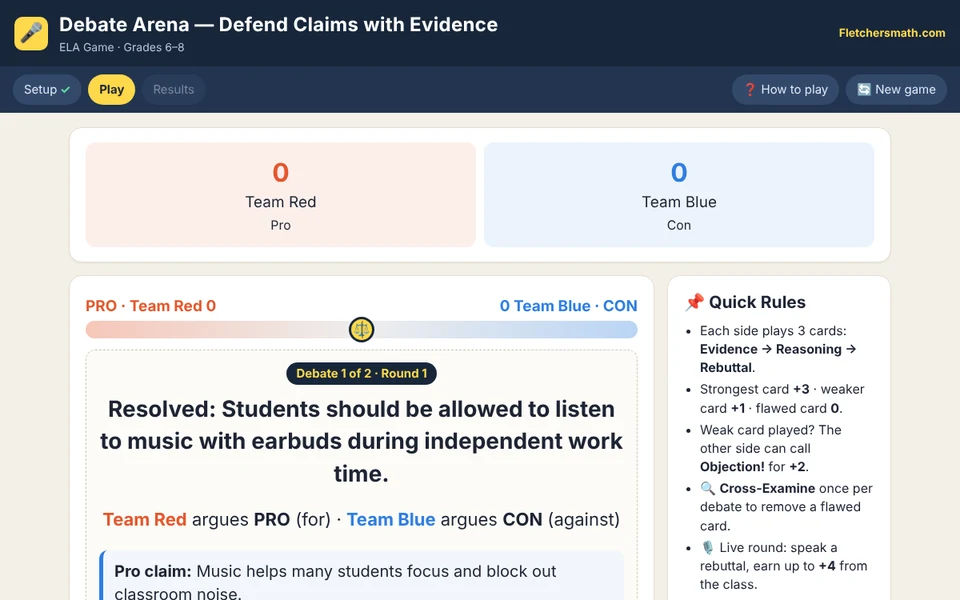Image resolution: width=960 pixels, height=600 pixels.
Task: Open the How to play help
Action: (x=785, y=89)
